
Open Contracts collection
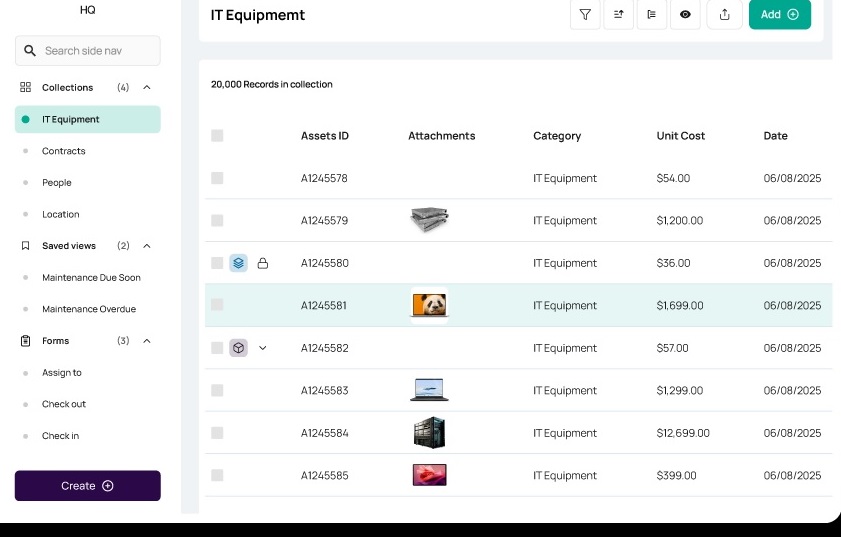point(64,151)
